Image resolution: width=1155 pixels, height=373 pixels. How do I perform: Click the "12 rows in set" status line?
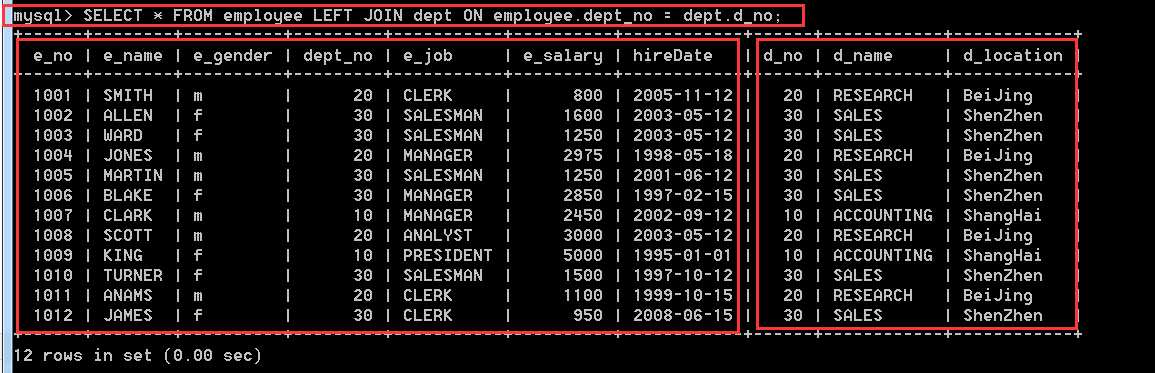pos(138,355)
